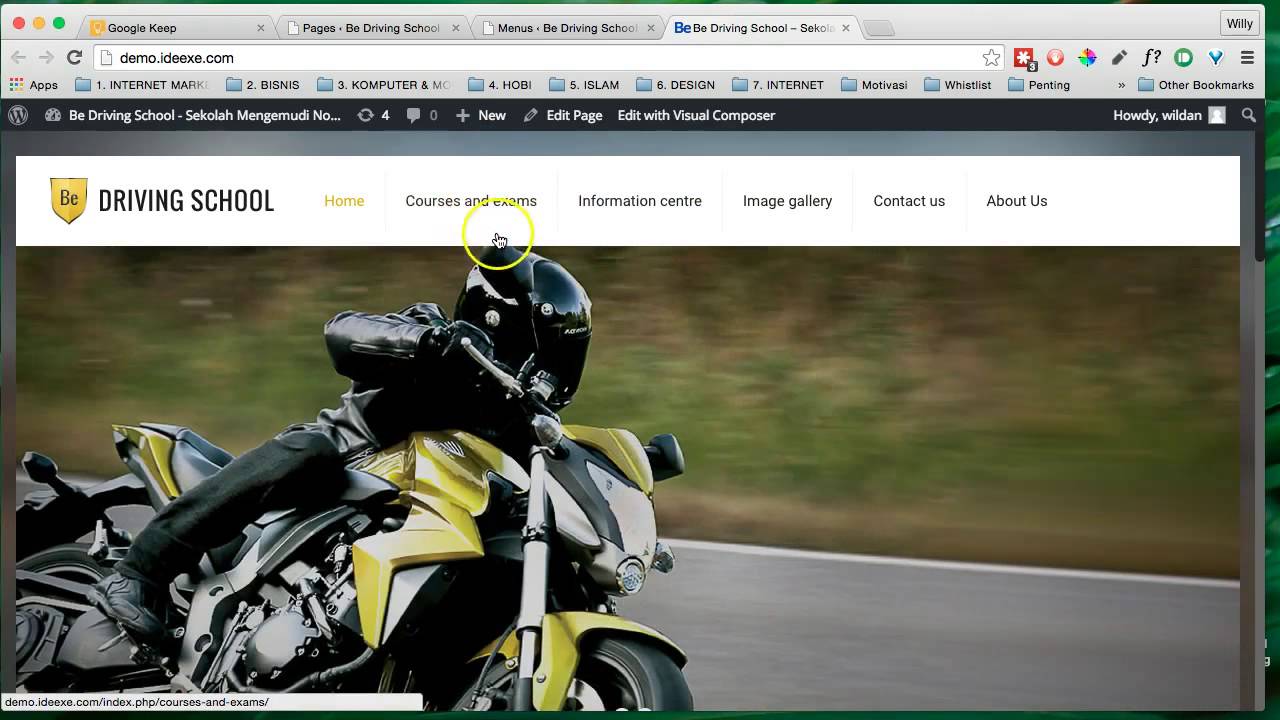Open the Information centre page

tap(640, 201)
